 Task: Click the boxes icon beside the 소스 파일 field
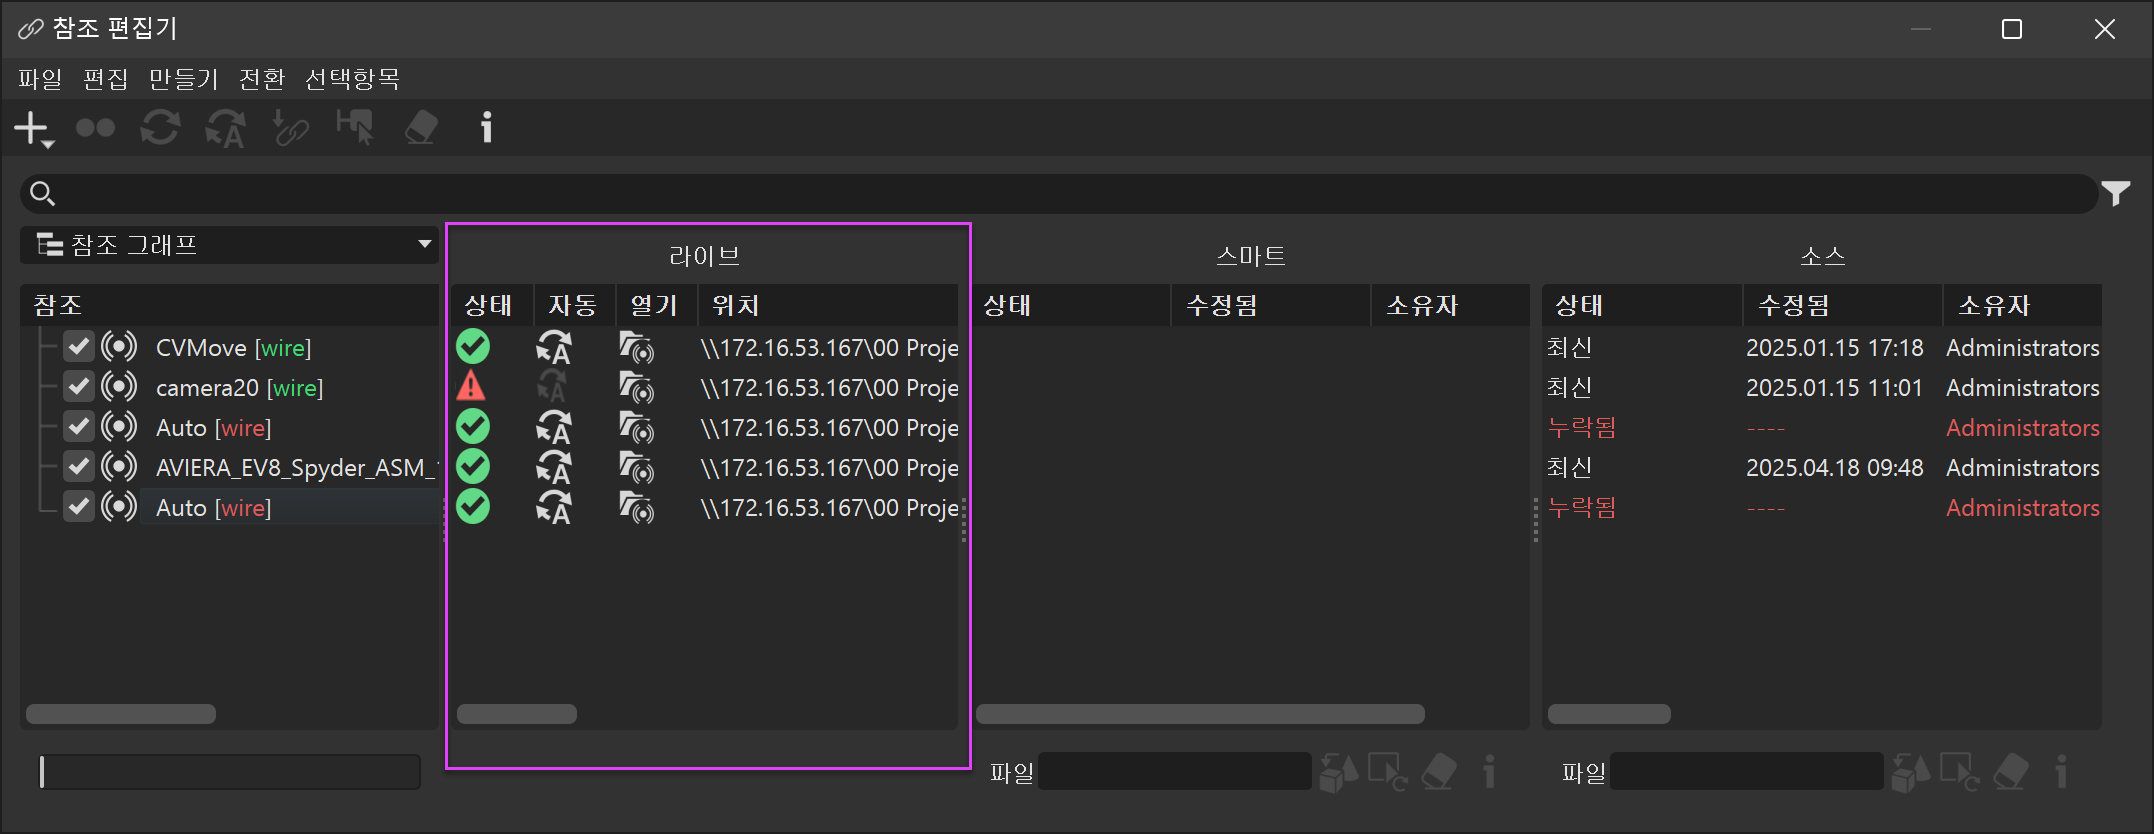1911,772
